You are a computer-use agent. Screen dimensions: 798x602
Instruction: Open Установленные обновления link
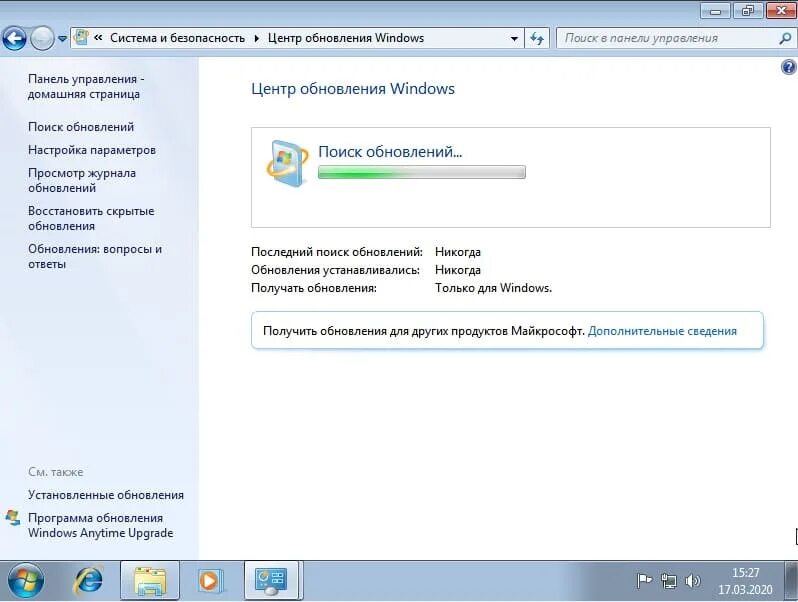(x=106, y=495)
